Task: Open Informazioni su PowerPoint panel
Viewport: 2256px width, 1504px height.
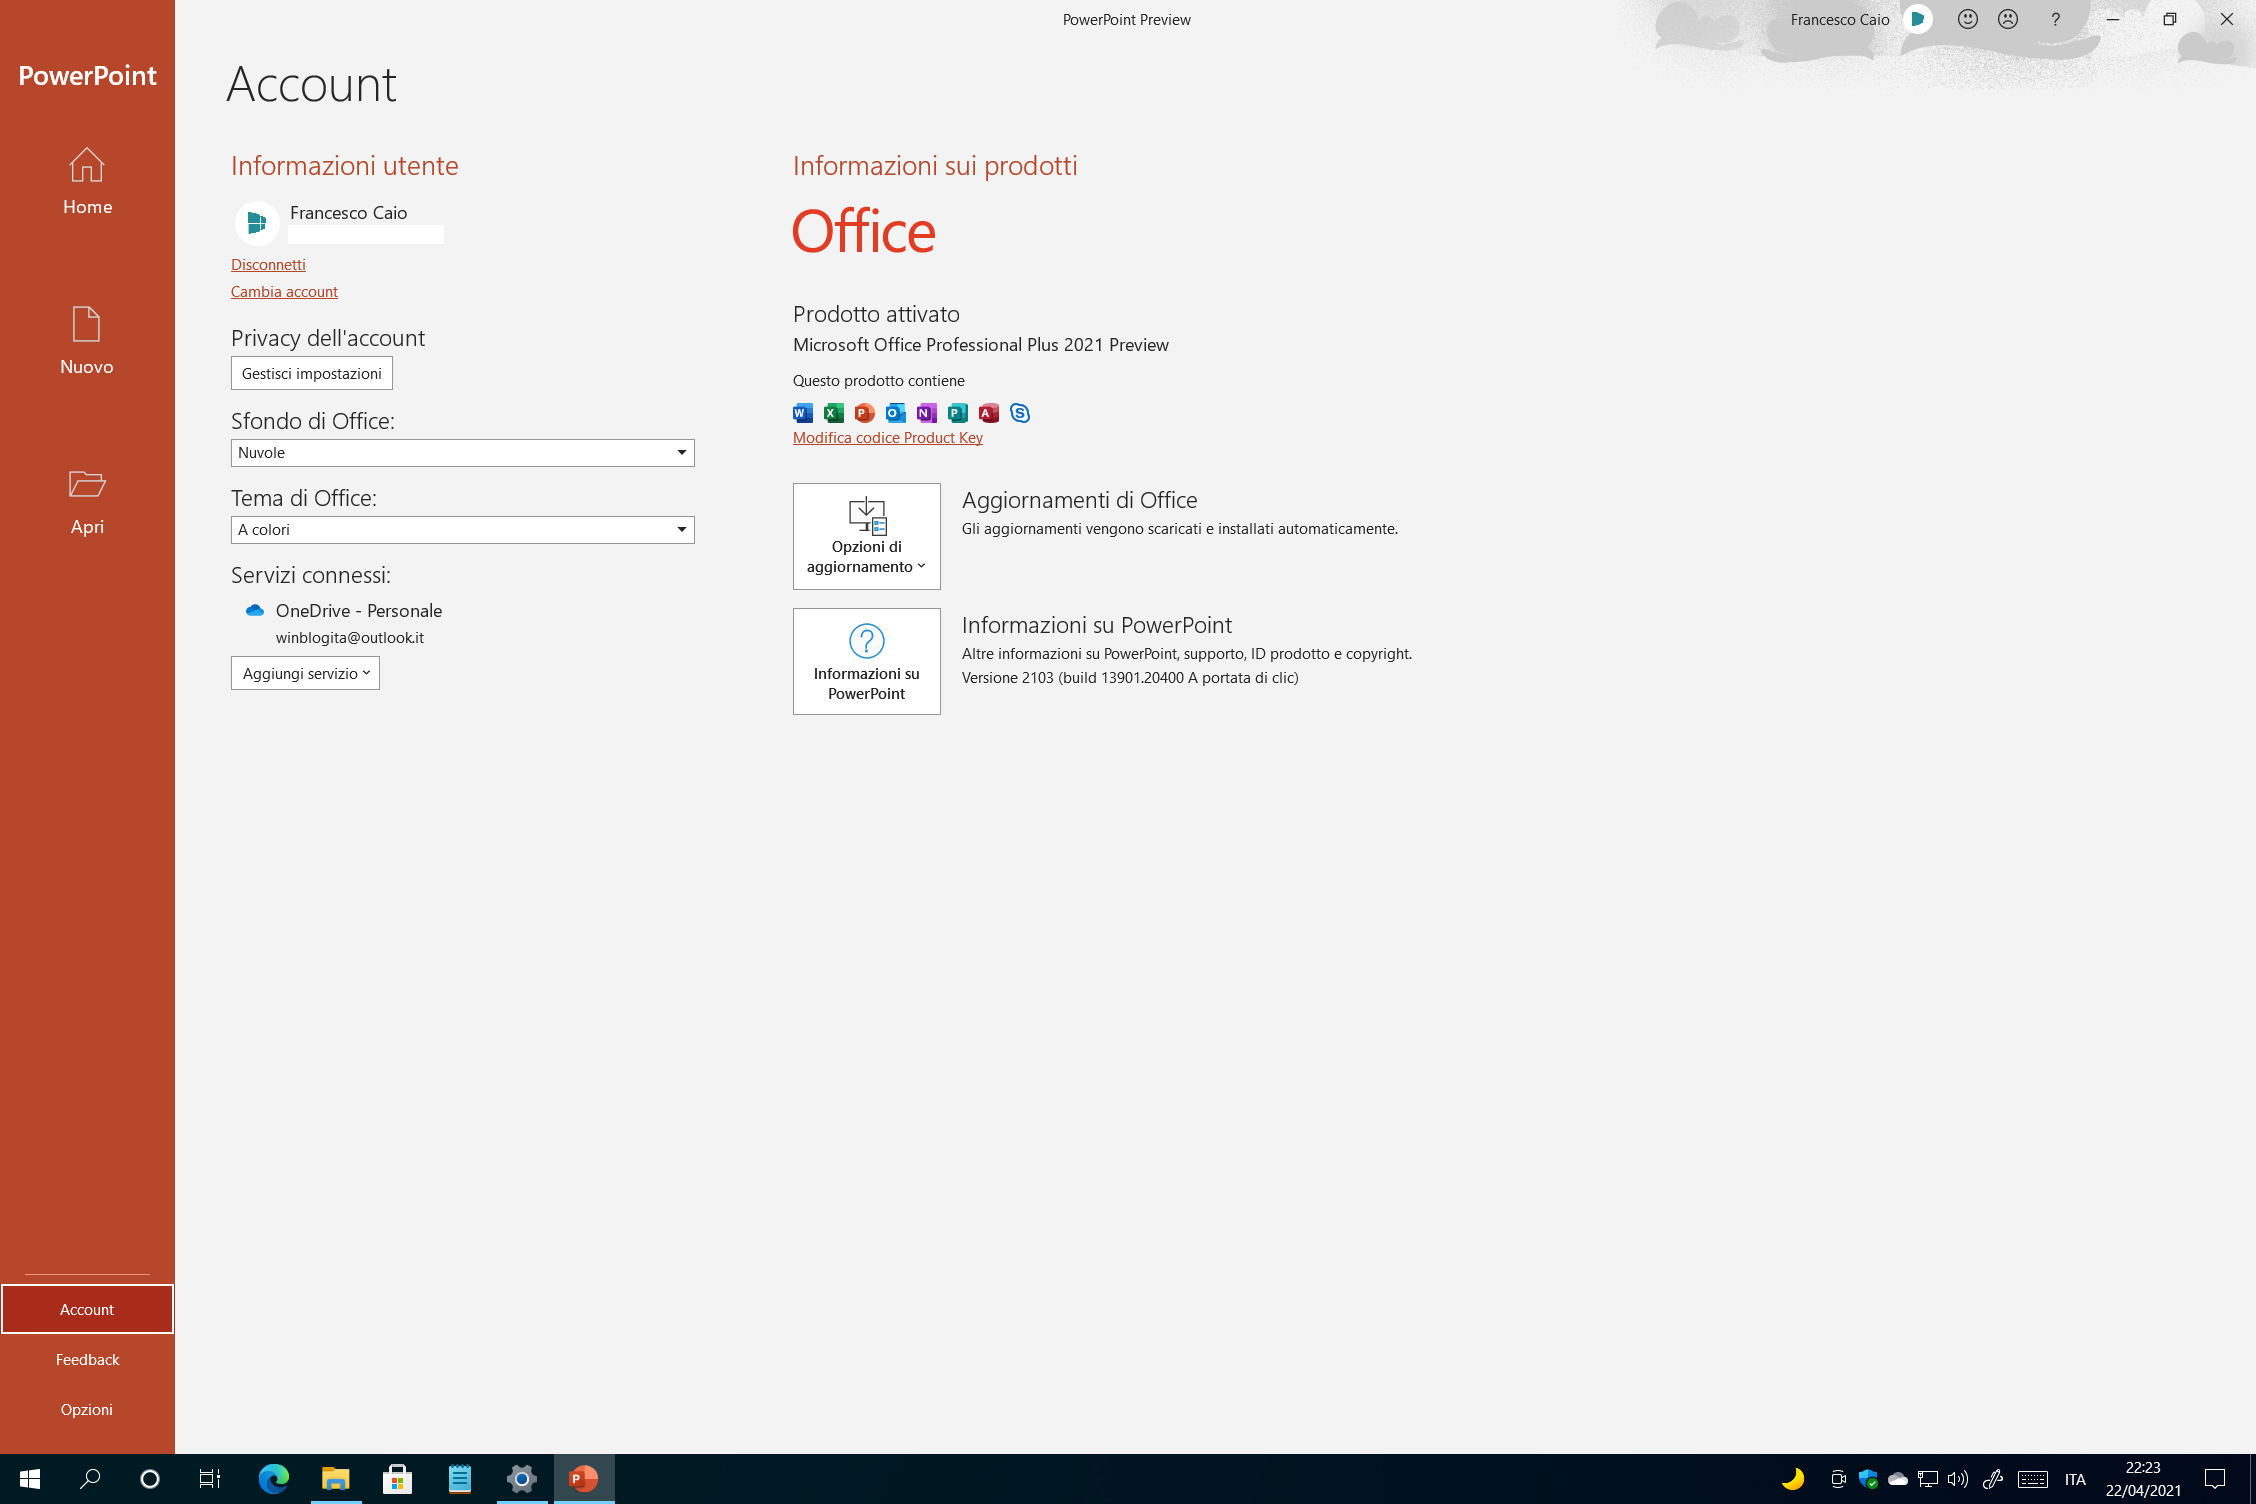Action: pyautogui.click(x=866, y=660)
